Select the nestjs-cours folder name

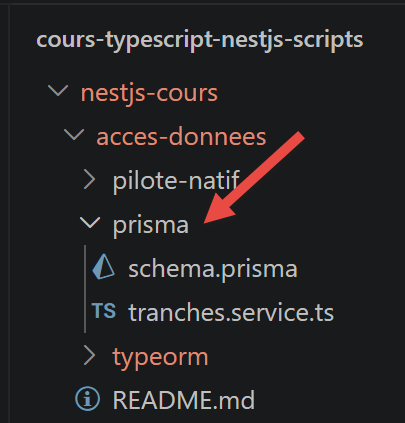(x=149, y=93)
